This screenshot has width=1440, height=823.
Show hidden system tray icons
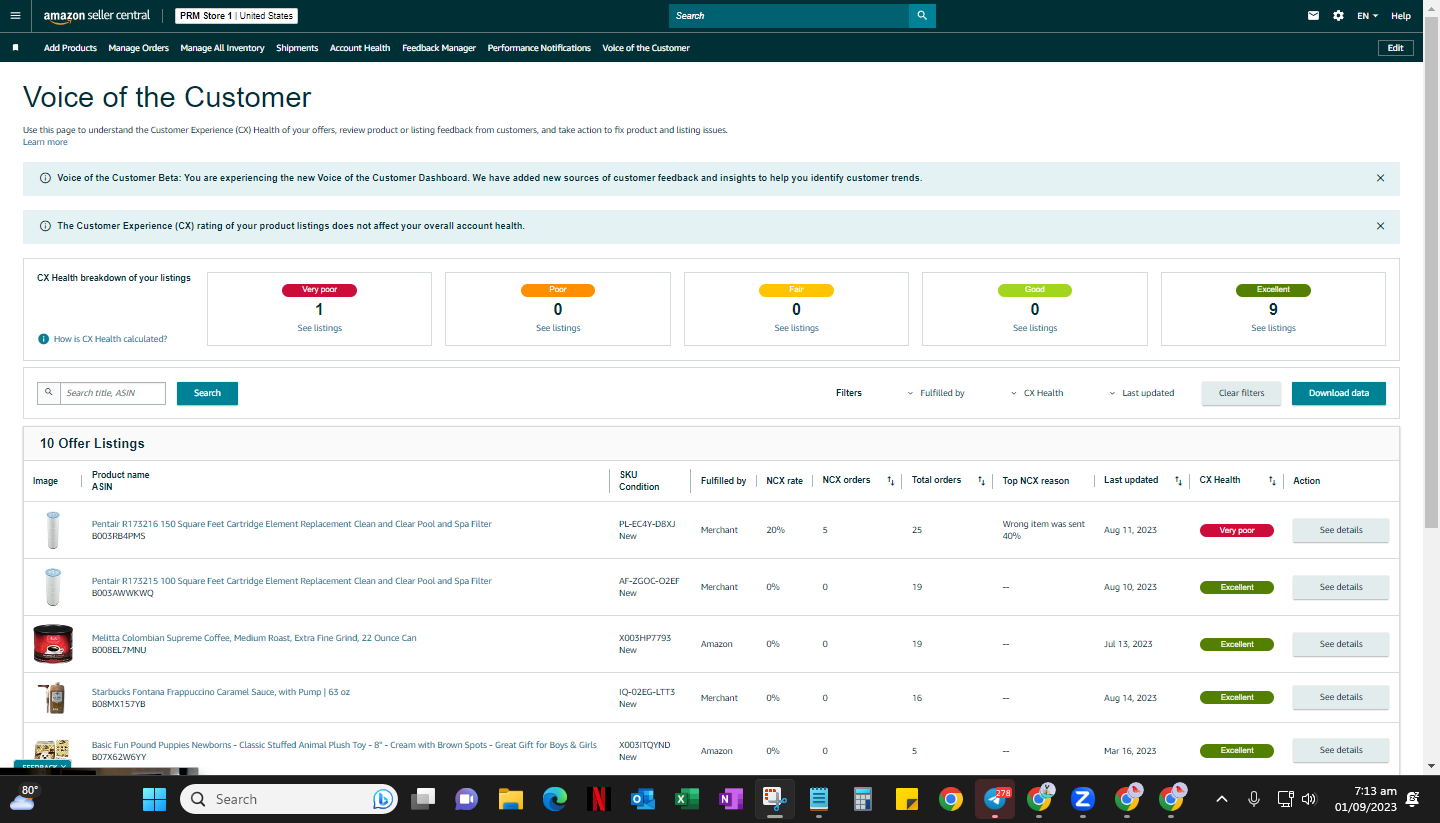click(1222, 799)
